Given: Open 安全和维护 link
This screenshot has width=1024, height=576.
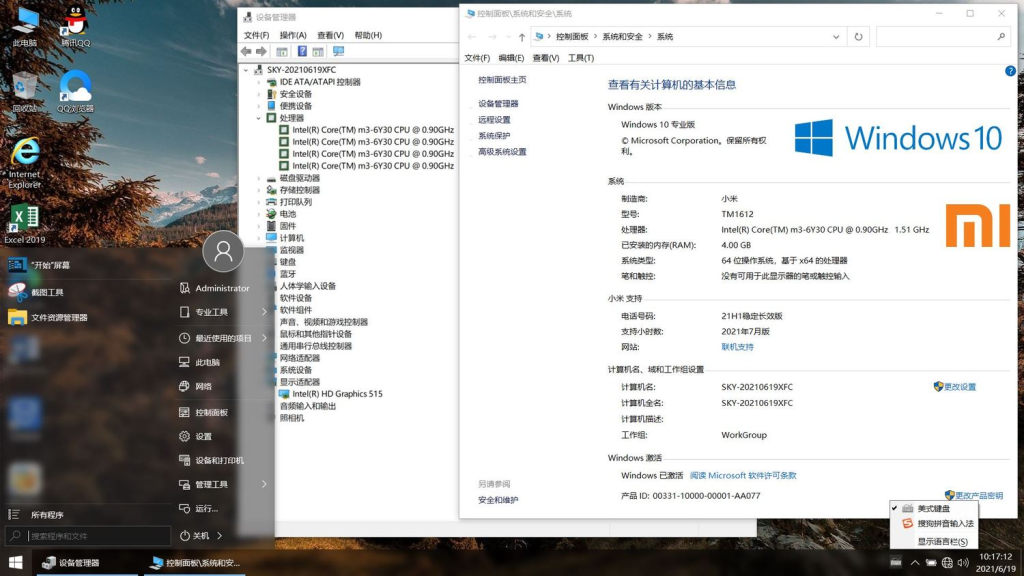Looking at the screenshot, I should coord(498,500).
